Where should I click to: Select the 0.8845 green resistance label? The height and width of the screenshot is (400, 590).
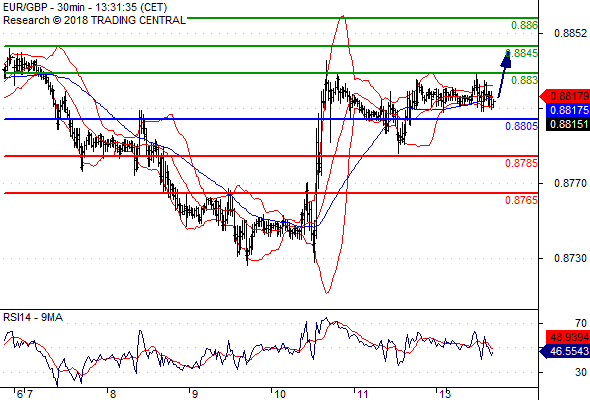[522, 53]
